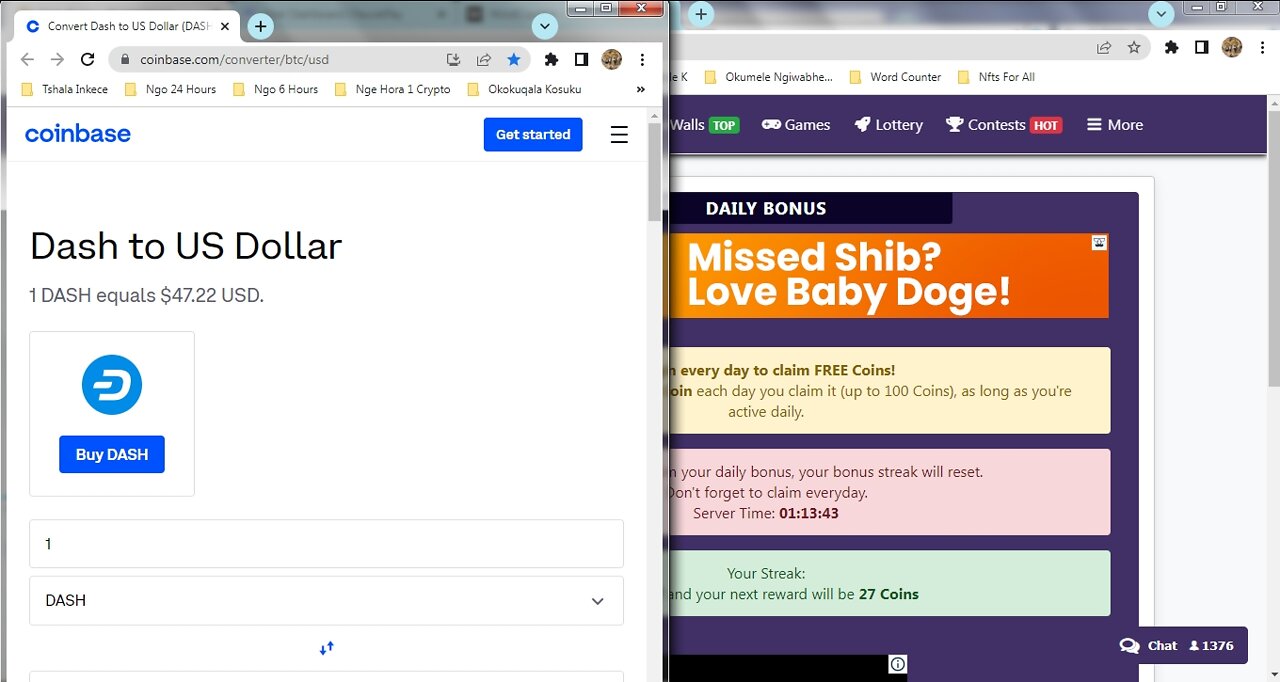The width and height of the screenshot is (1280, 682).
Task: Click the swap currencies arrows icon
Action: 326,648
